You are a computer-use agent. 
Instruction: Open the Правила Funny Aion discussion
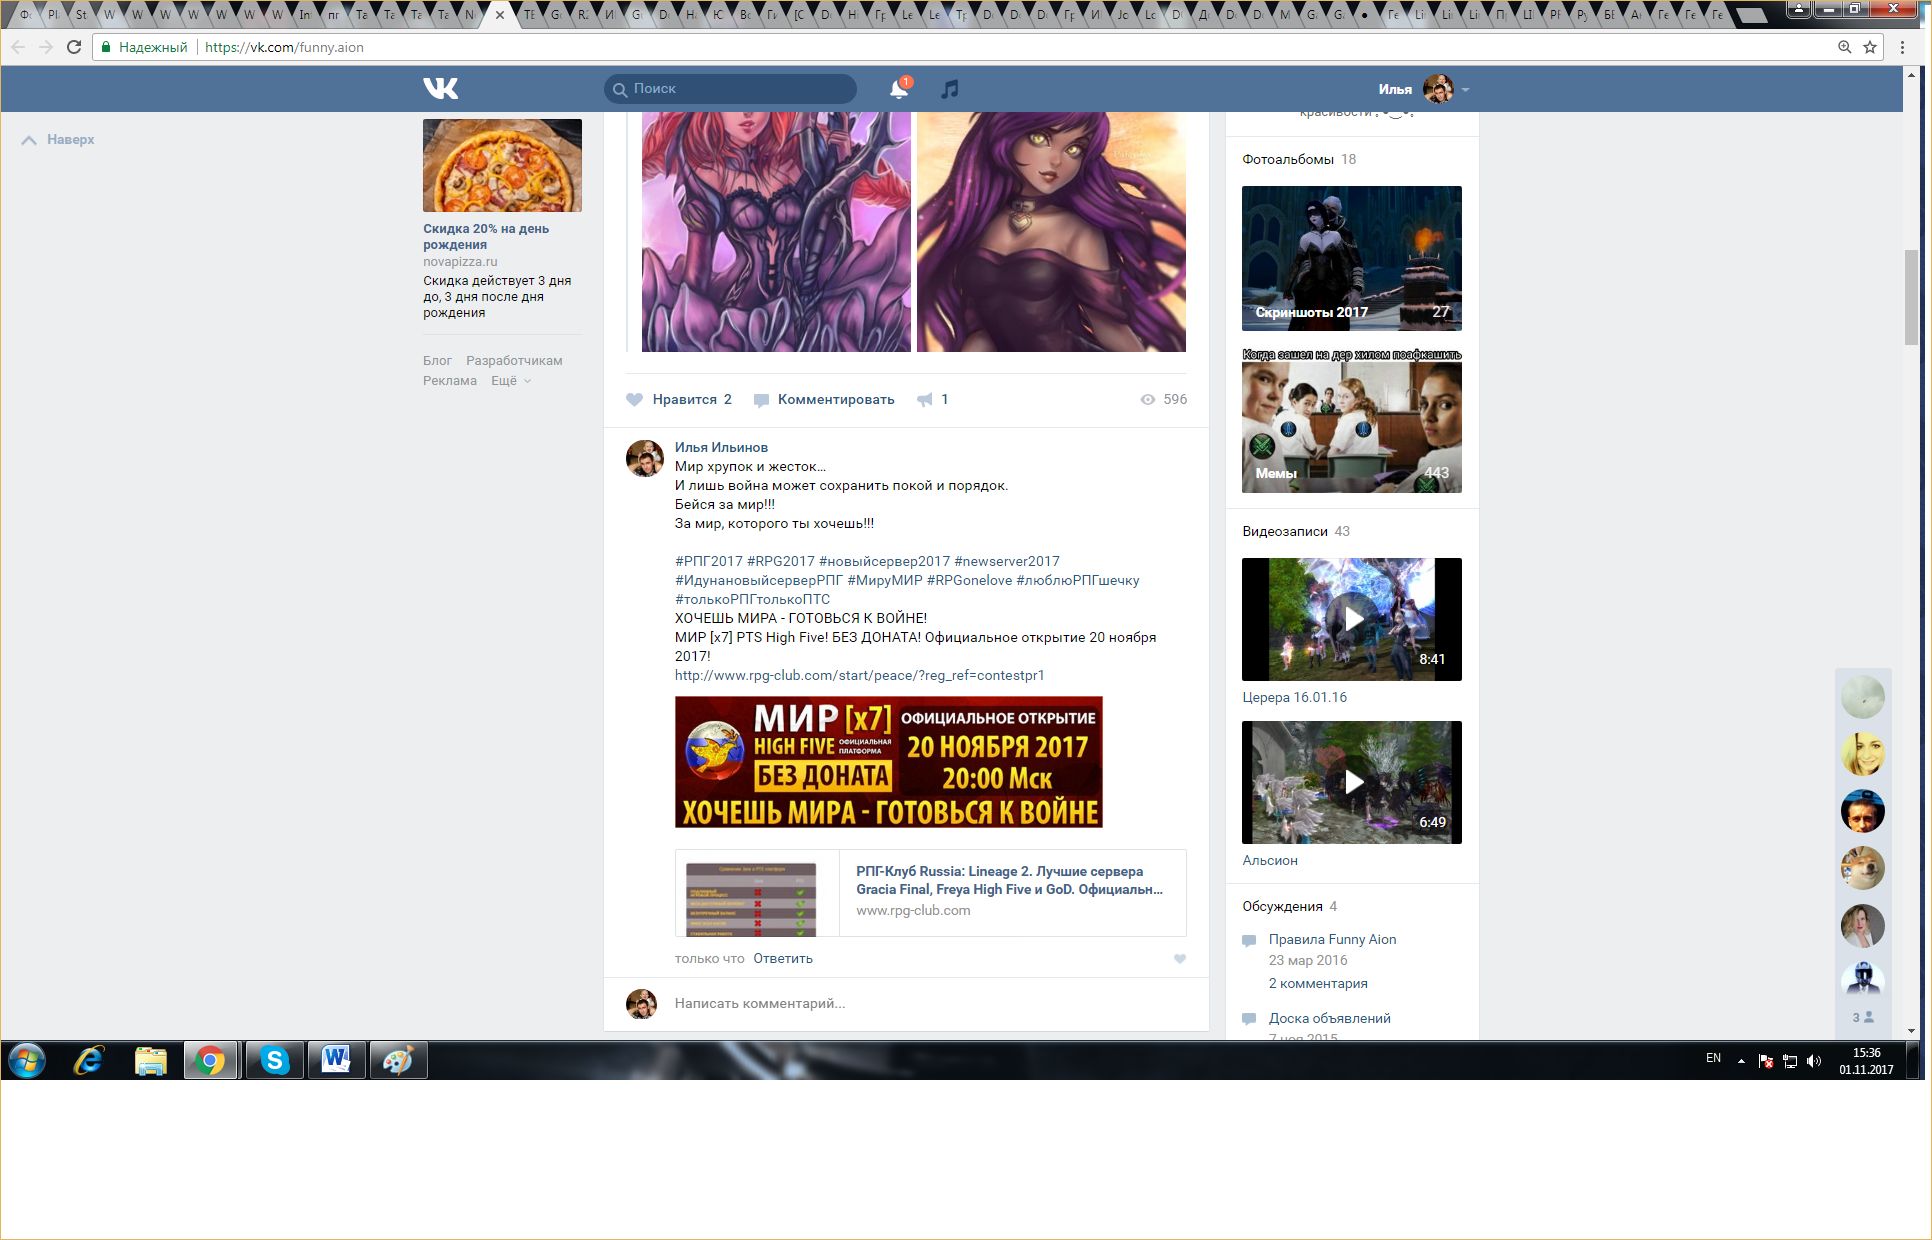point(1332,939)
